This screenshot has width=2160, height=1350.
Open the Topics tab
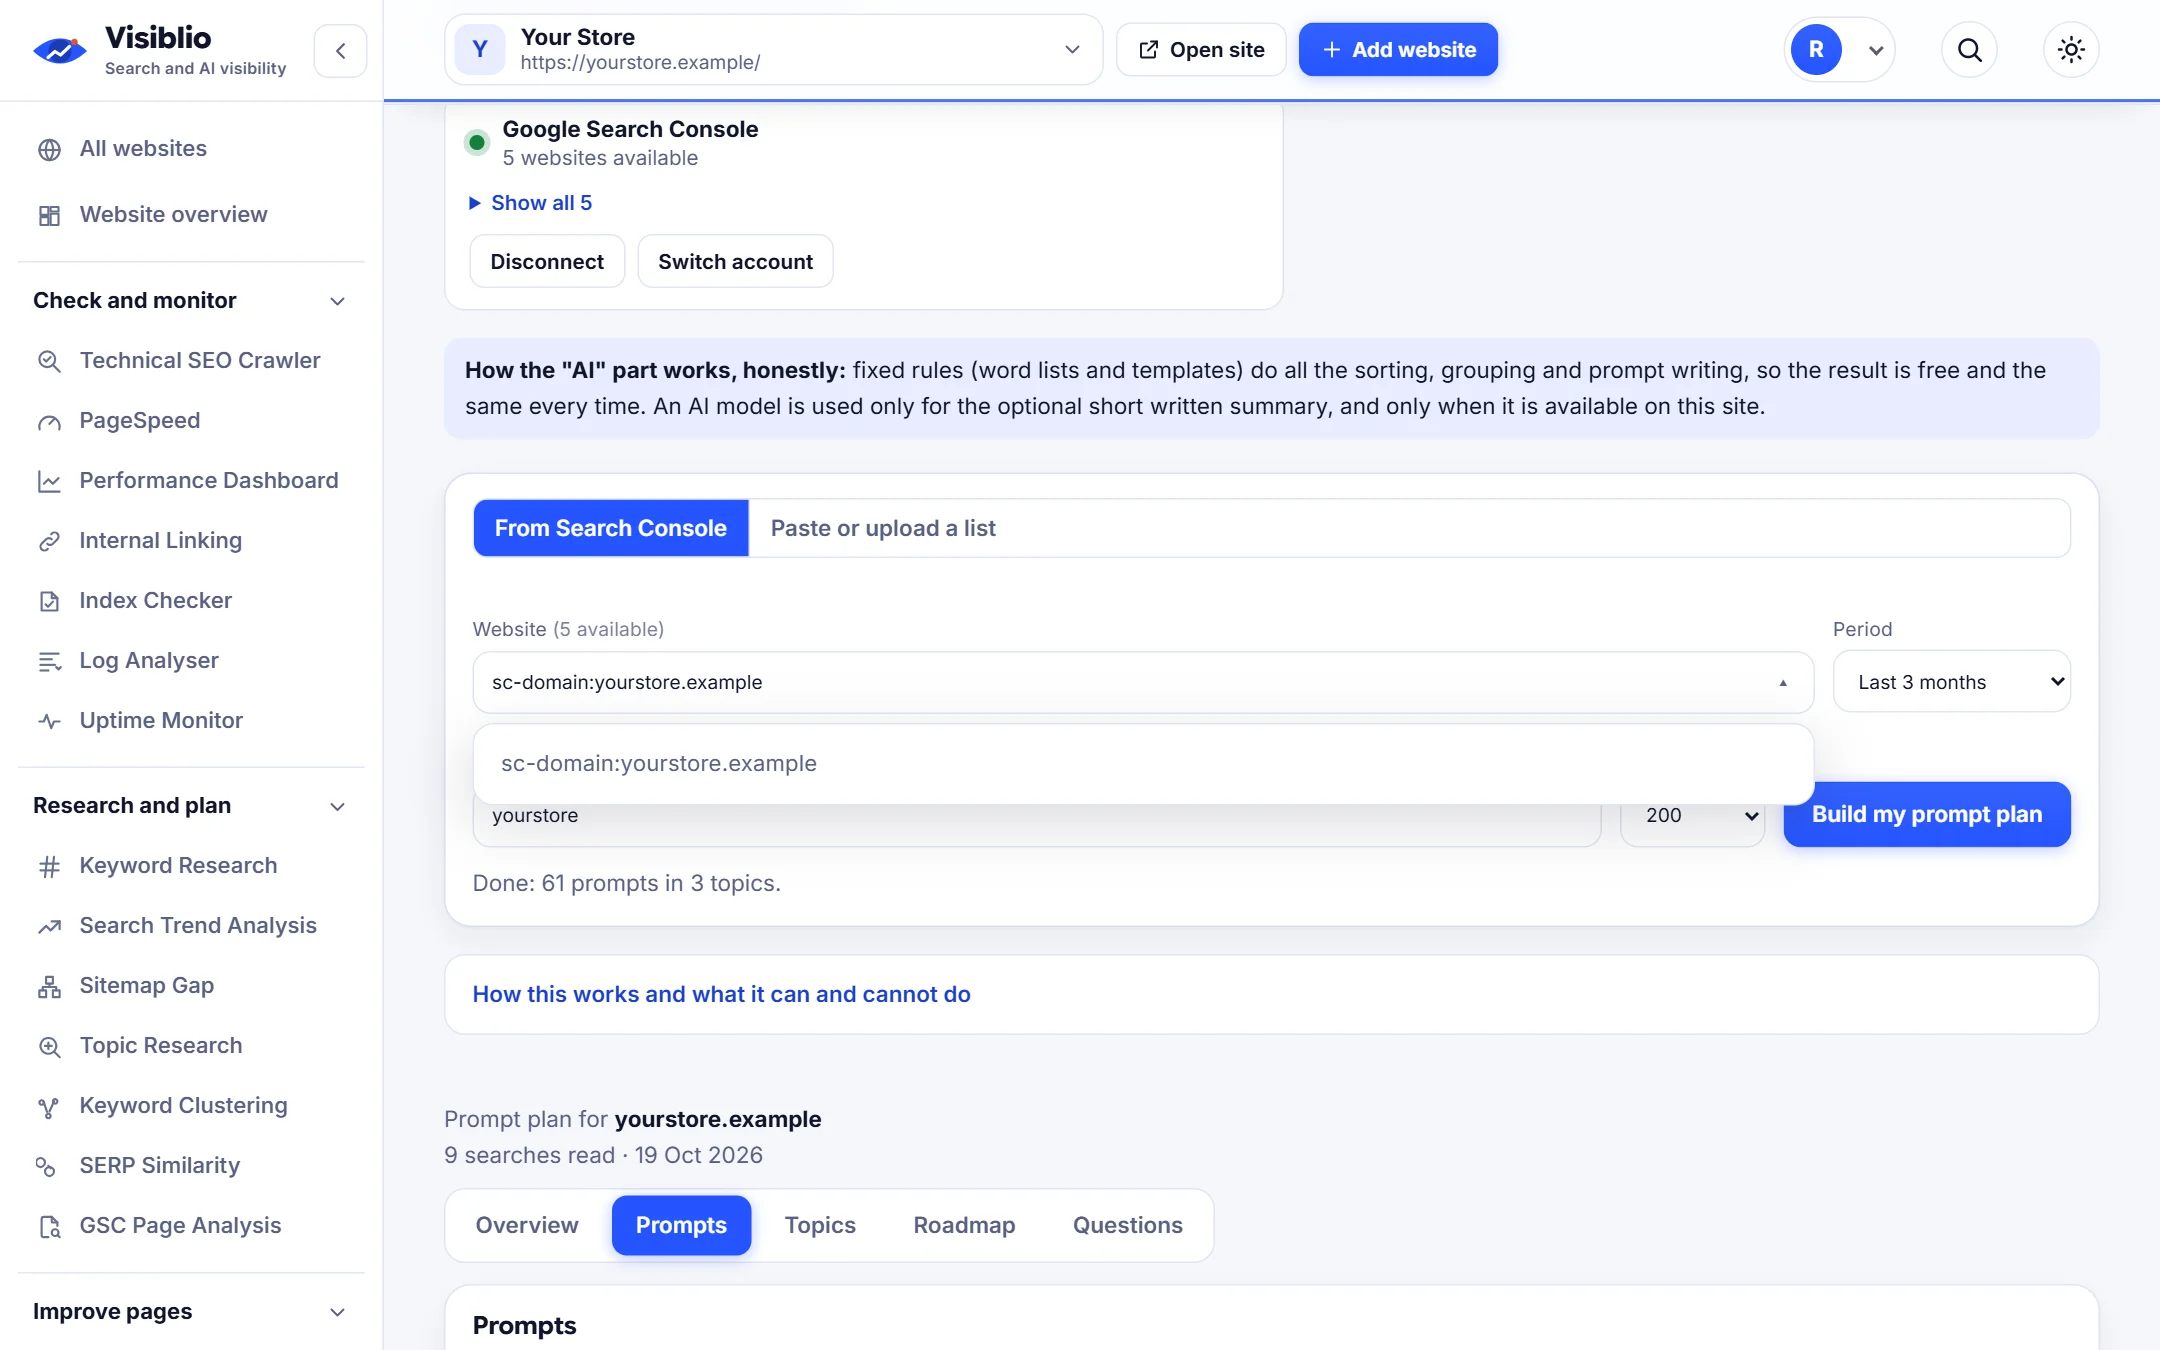[x=820, y=1226]
